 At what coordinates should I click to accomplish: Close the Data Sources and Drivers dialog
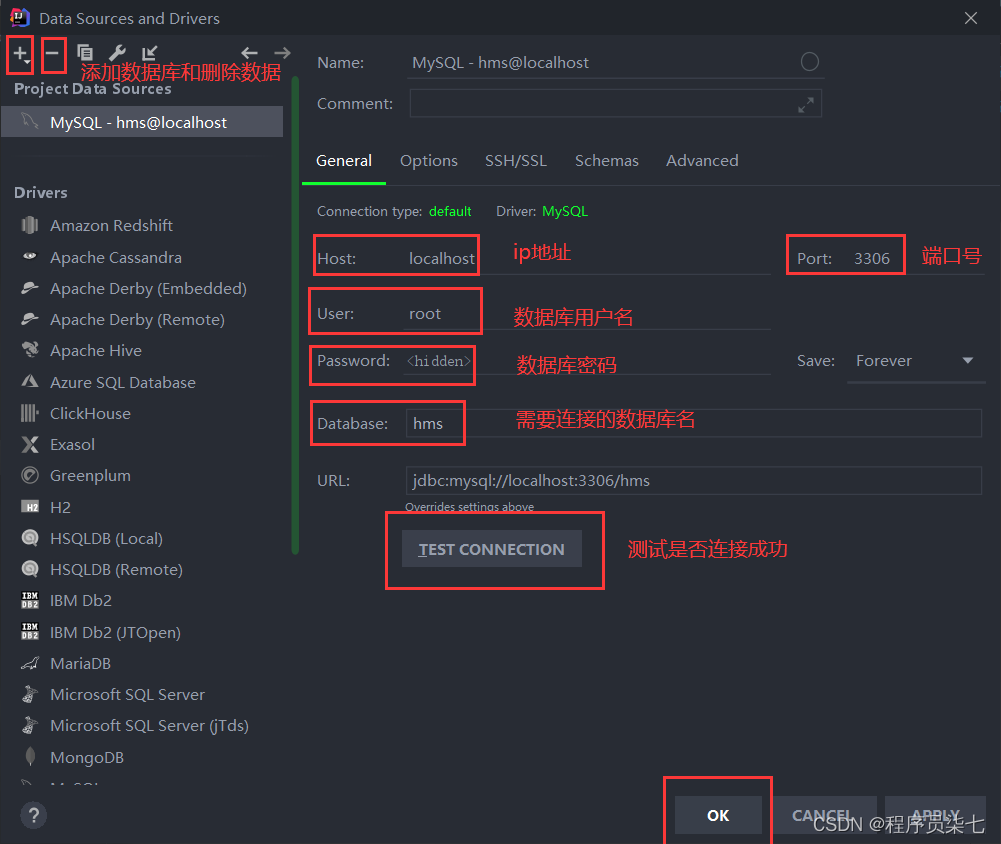tap(970, 18)
